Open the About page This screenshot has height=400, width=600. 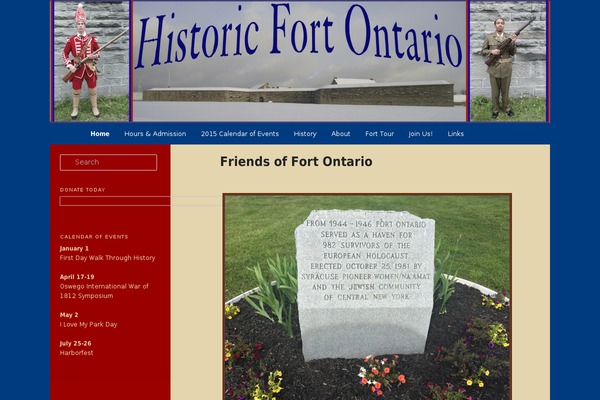pos(341,134)
